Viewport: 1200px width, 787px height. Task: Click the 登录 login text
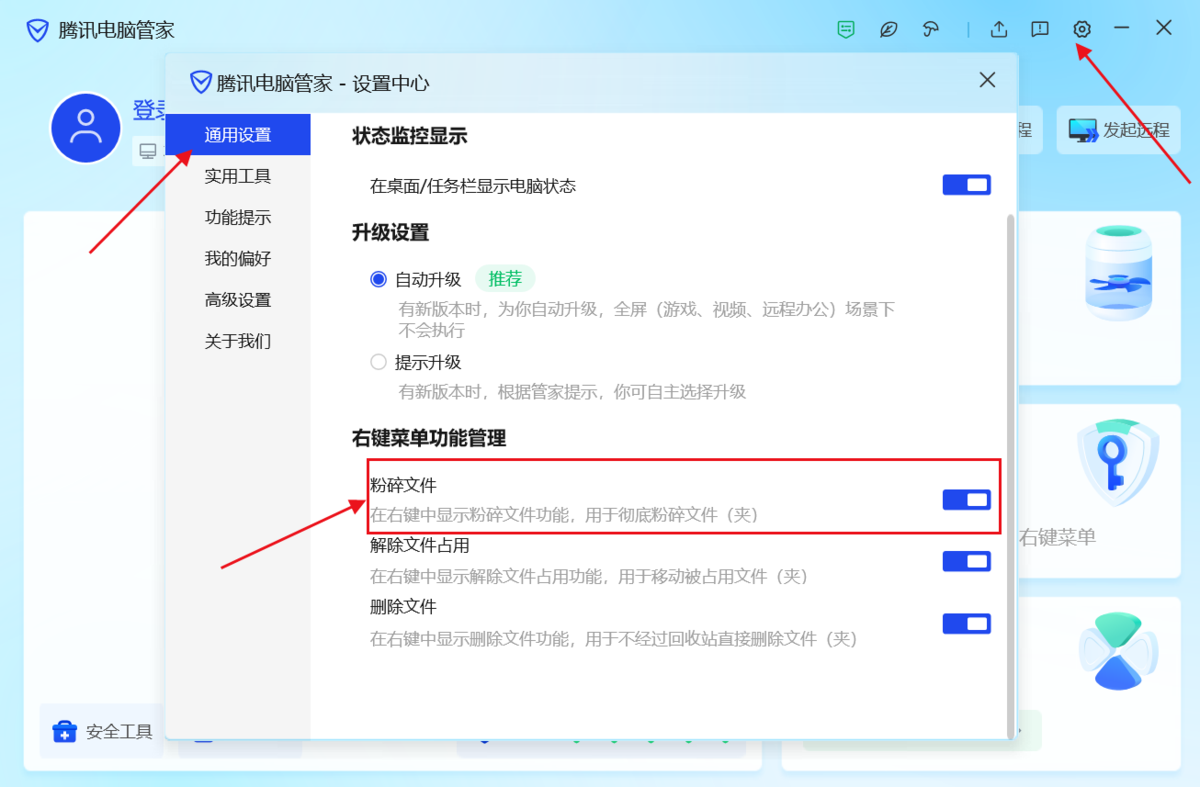click(x=149, y=110)
